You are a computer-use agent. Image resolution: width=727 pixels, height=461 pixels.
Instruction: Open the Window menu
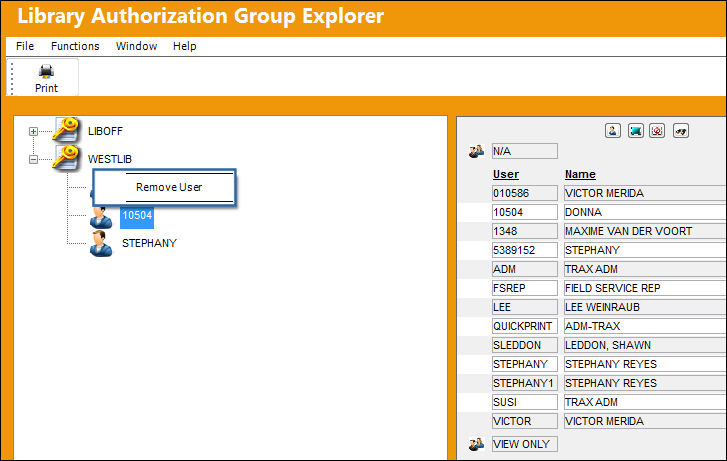click(136, 46)
